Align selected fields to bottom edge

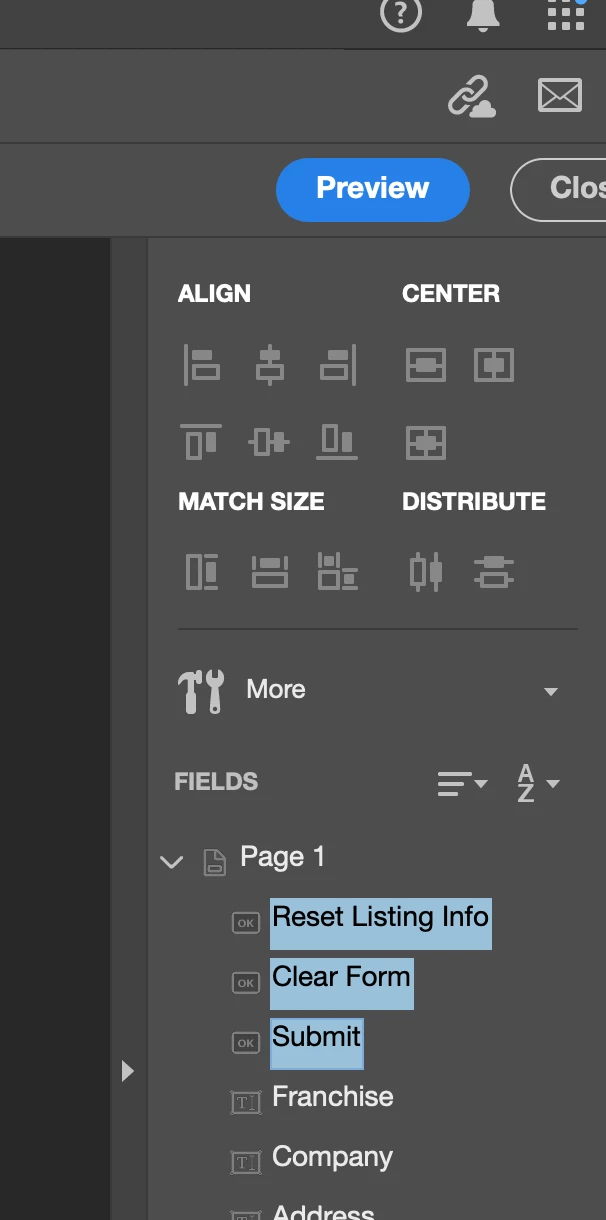pos(337,441)
